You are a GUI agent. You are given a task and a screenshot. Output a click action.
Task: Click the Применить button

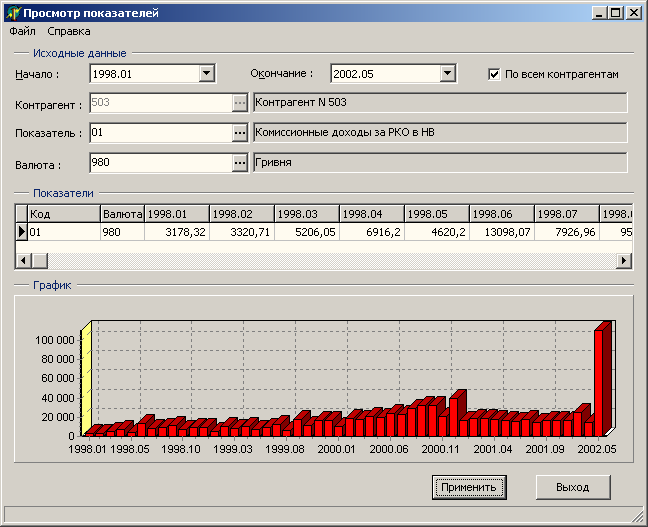pyautogui.click(x=469, y=487)
